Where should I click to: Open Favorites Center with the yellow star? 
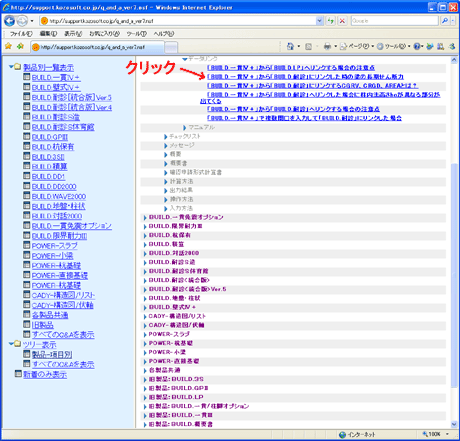coord(8,46)
